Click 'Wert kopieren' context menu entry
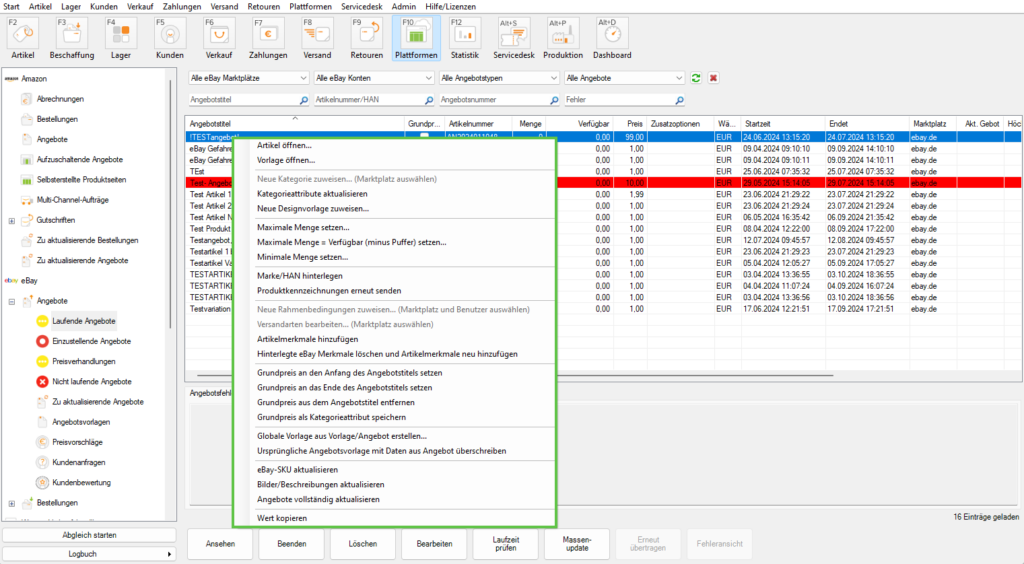This screenshot has width=1024, height=564. (x=282, y=518)
